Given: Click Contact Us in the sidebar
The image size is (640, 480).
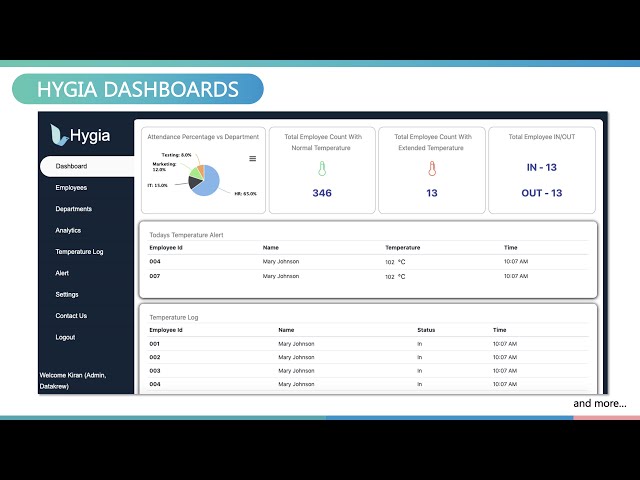Looking at the screenshot, I should click(71, 316).
